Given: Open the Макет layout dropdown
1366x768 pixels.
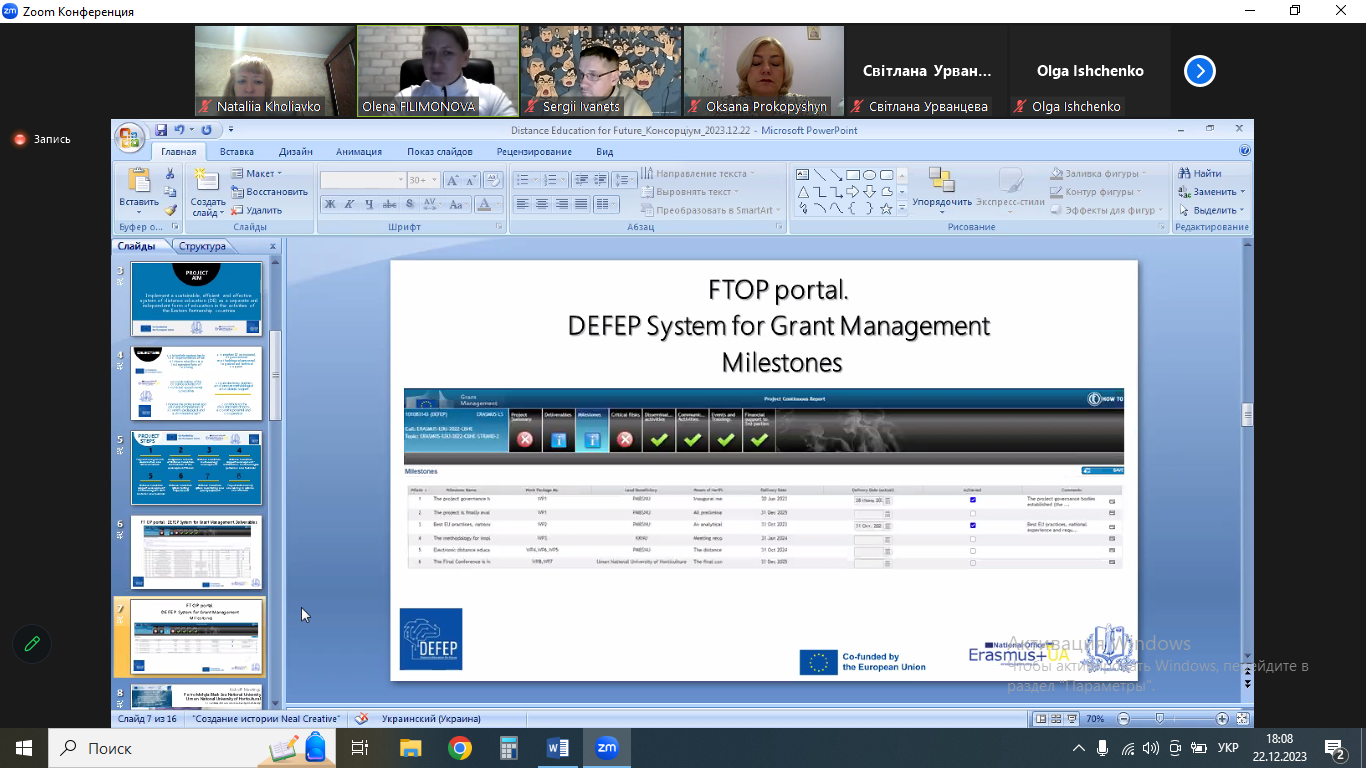Looking at the screenshot, I should coord(257,173).
